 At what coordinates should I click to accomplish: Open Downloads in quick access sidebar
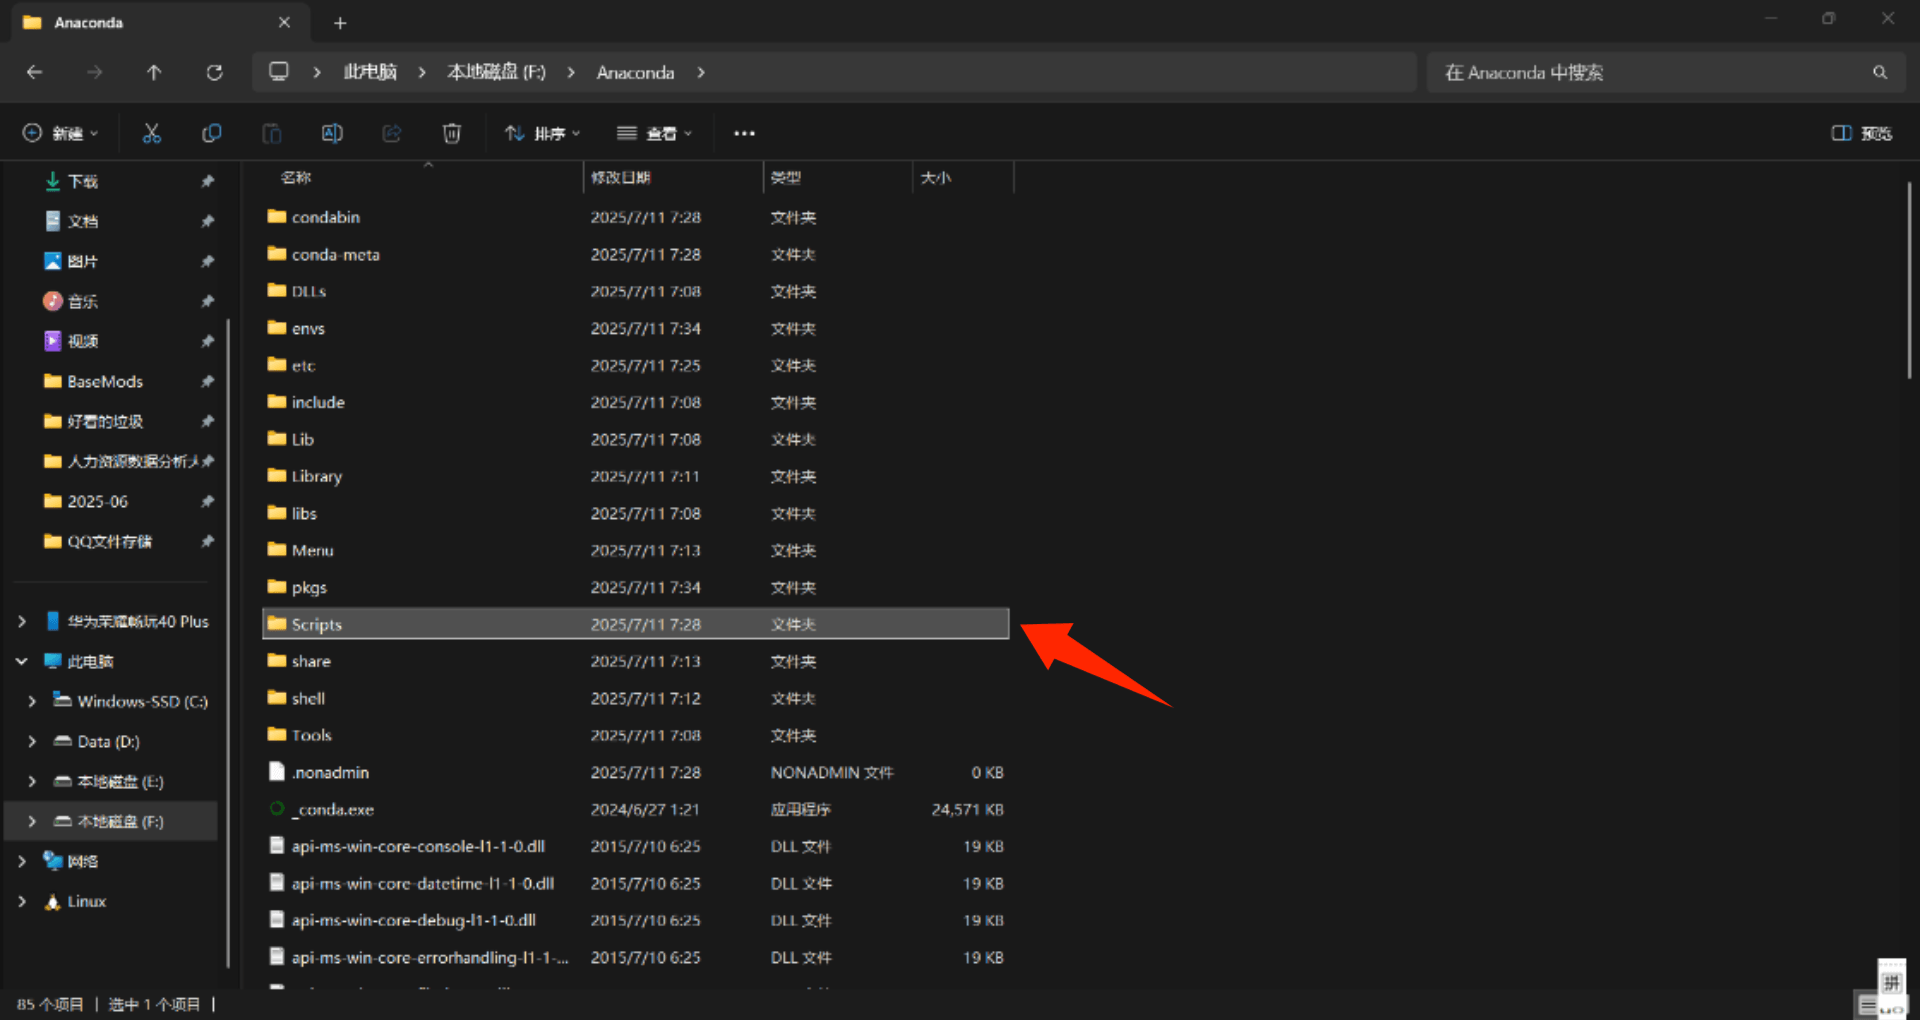click(83, 181)
